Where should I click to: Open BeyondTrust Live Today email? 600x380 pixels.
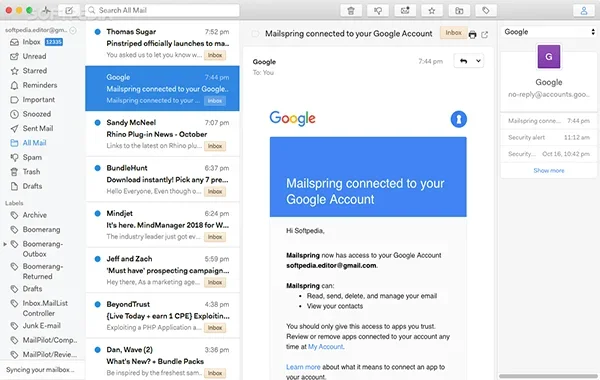162,316
